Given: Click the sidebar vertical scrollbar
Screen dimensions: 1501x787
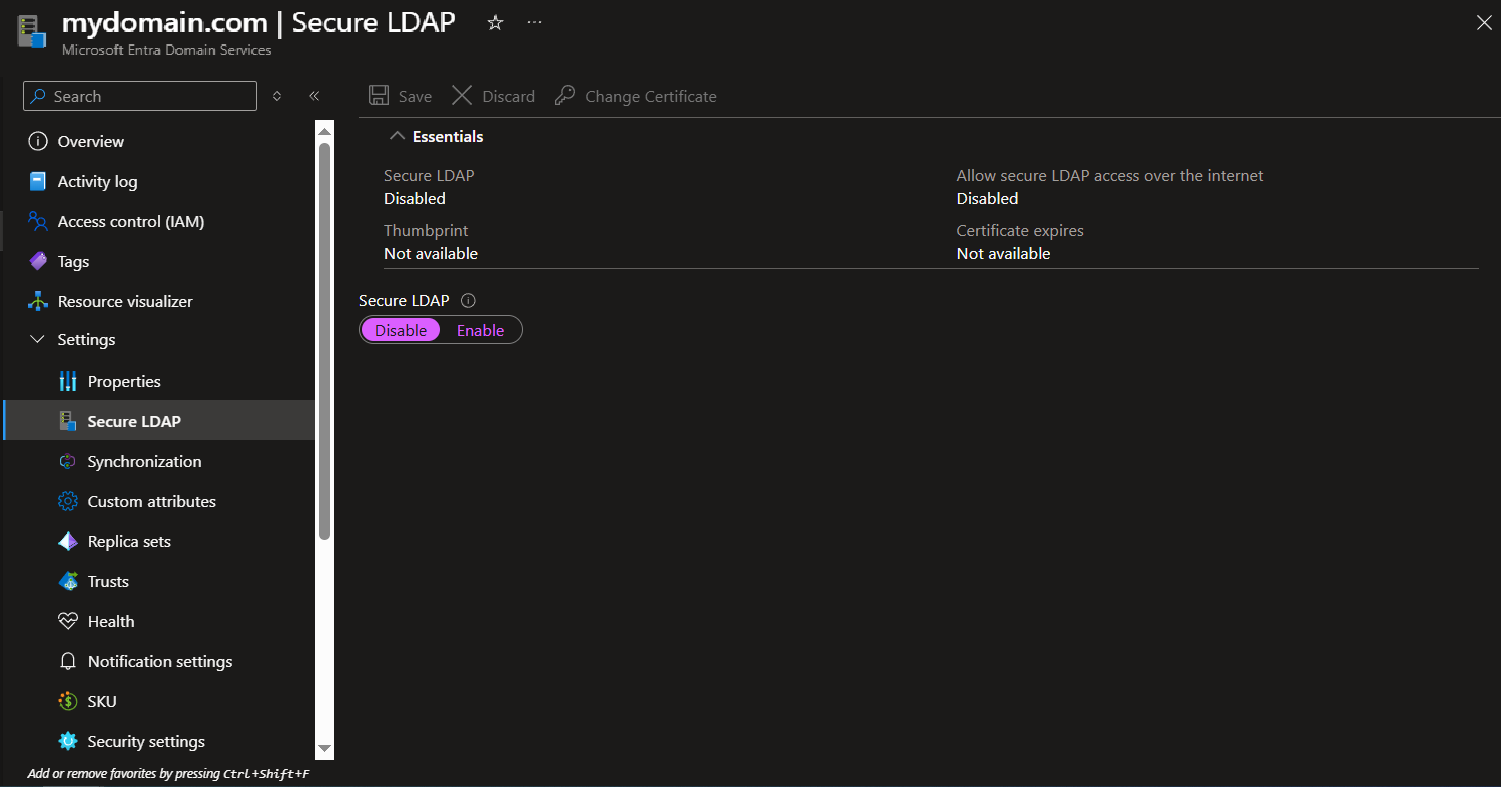Looking at the screenshot, I should coord(324,340).
